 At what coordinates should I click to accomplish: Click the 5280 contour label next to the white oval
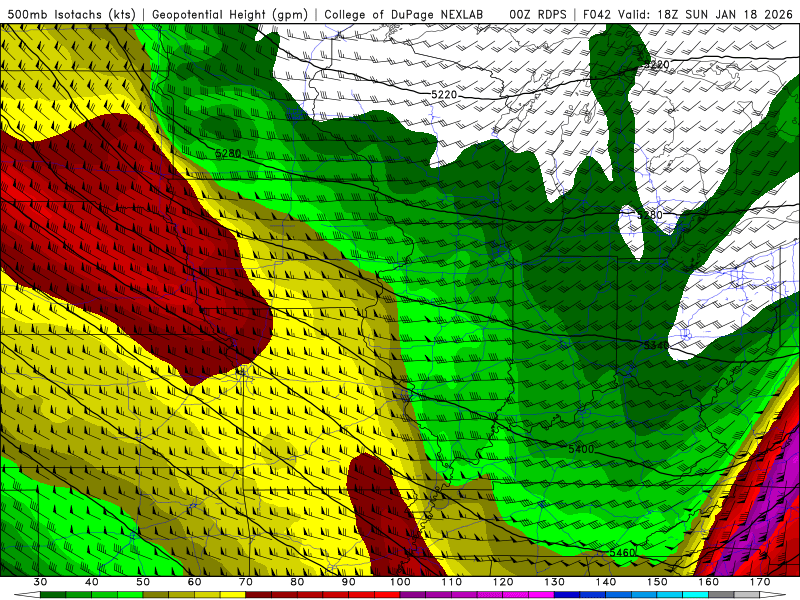(x=649, y=214)
